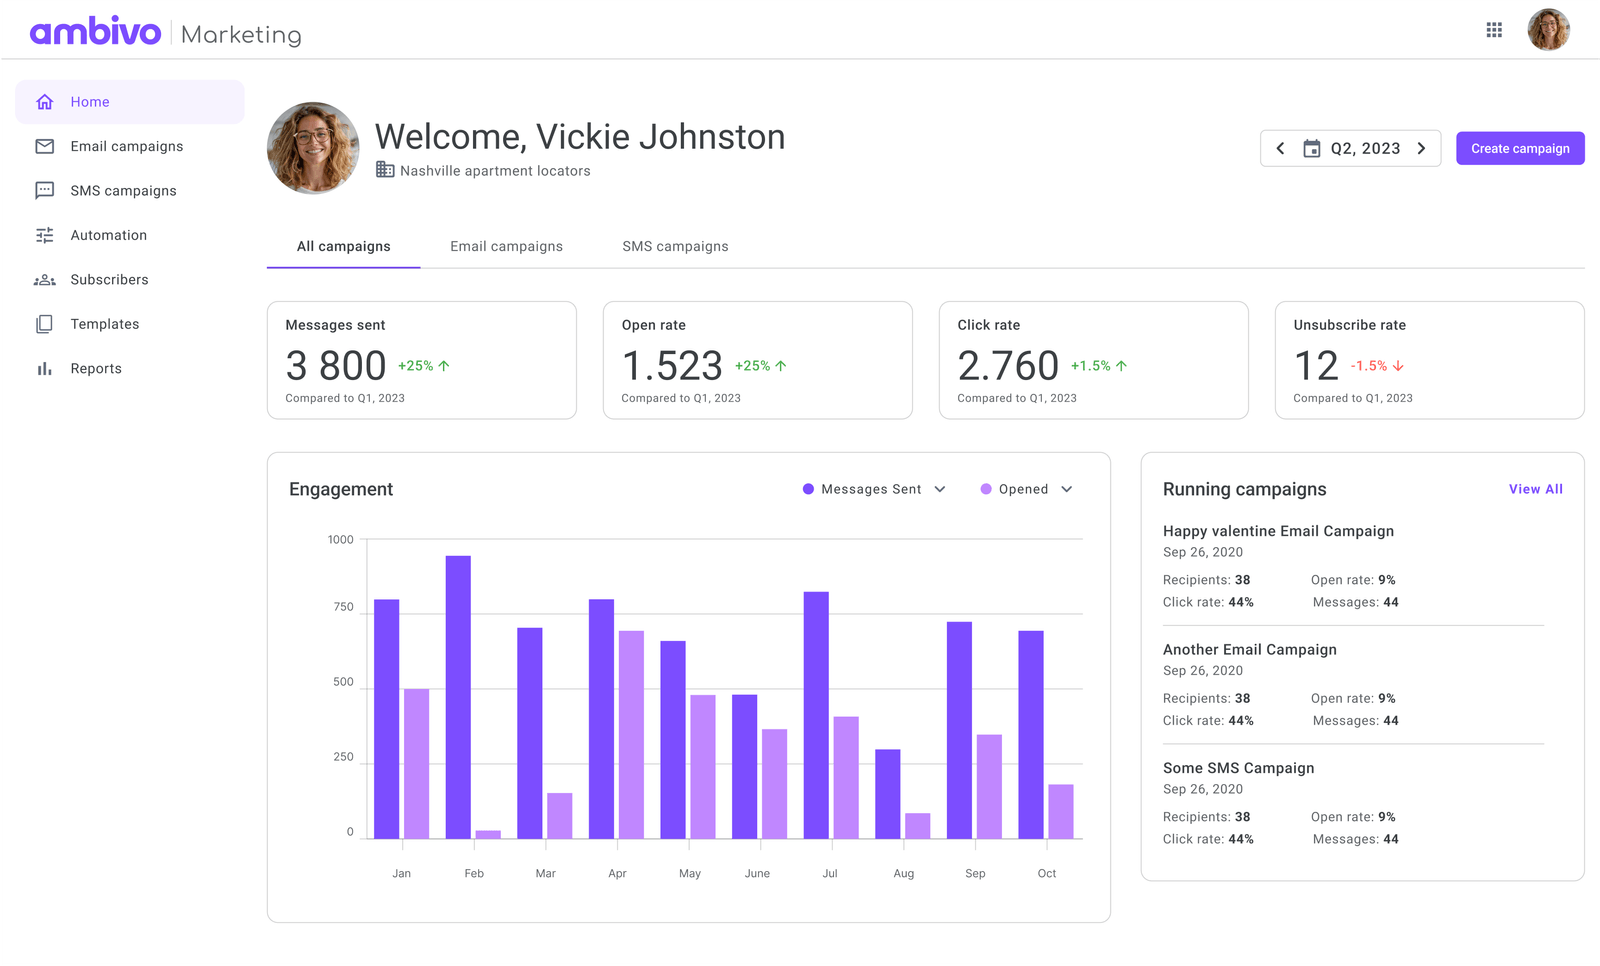The image size is (1600, 966).
Task: Click the Subscribers icon
Action: pos(44,279)
